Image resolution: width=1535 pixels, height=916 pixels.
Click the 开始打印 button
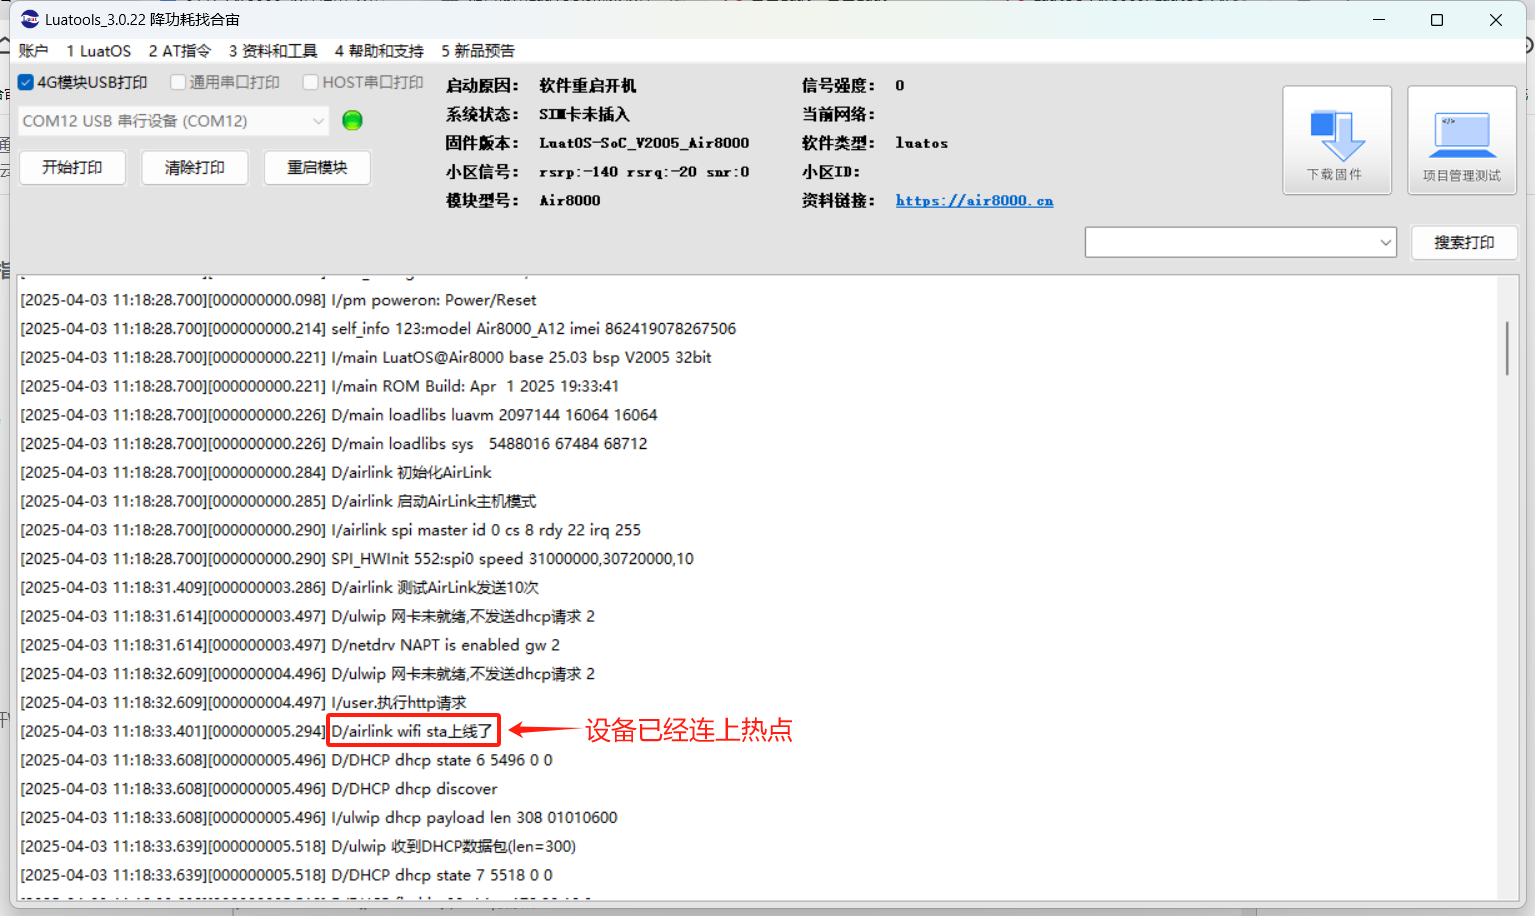click(x=72, y=168)
